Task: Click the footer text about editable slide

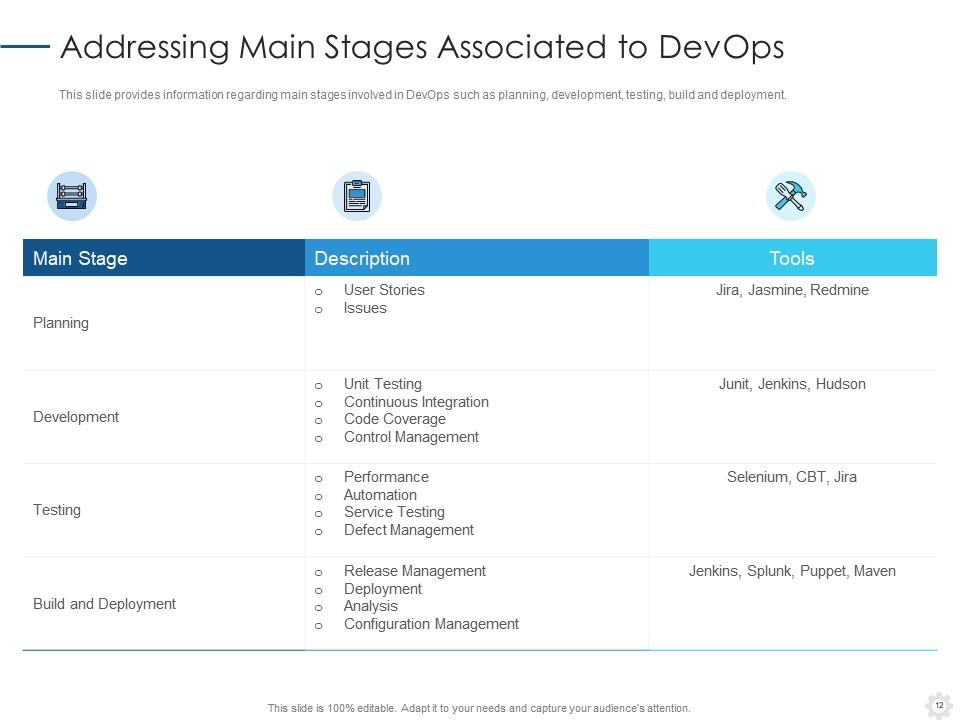Action: point(479,708)
